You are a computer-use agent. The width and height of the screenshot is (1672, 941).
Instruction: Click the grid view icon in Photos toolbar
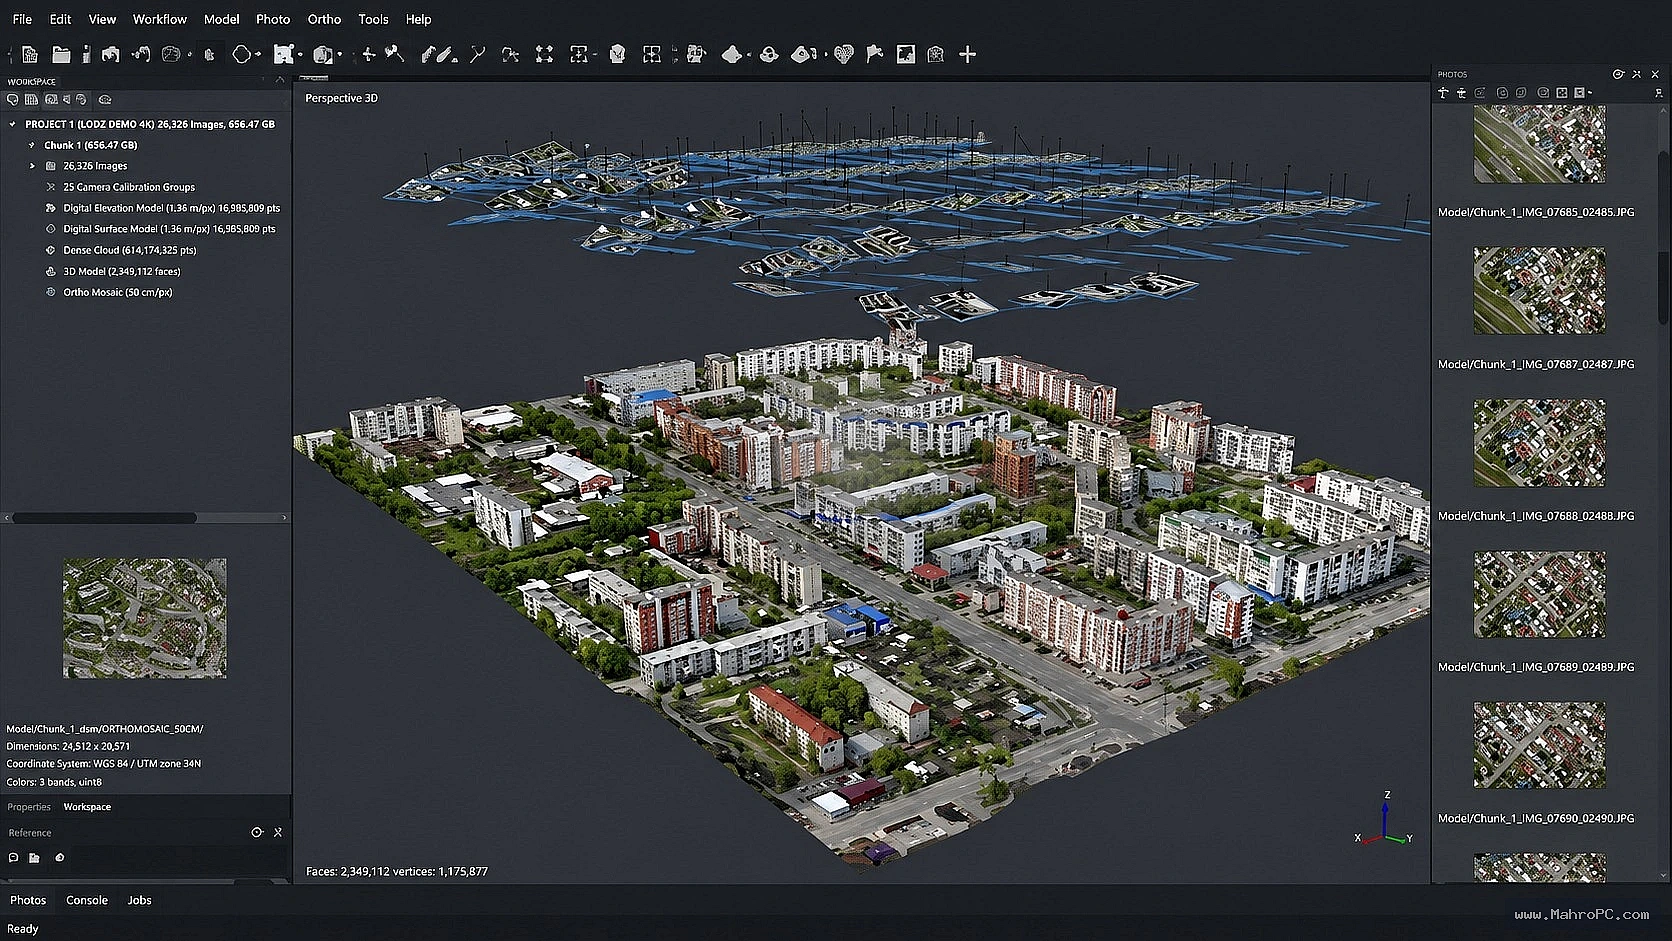click(1562, 93)
